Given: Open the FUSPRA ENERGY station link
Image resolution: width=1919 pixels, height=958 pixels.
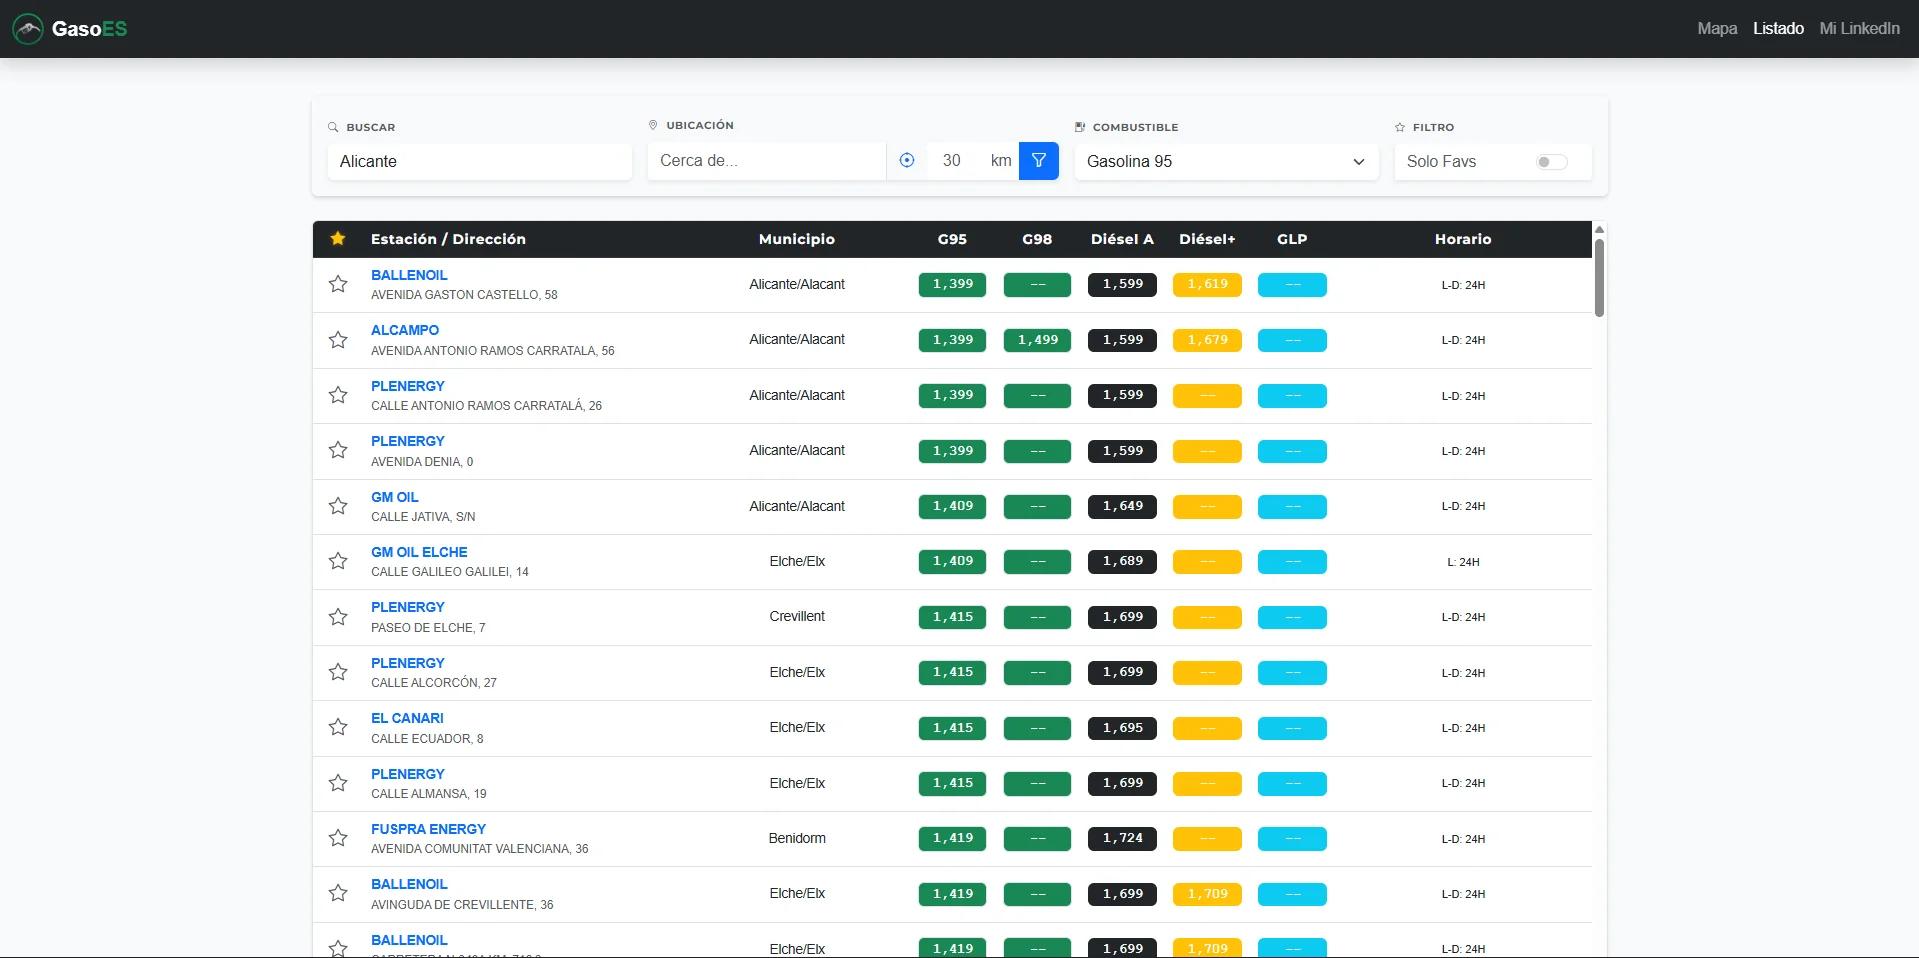Looking at the screenshot, I should [428, 829].
